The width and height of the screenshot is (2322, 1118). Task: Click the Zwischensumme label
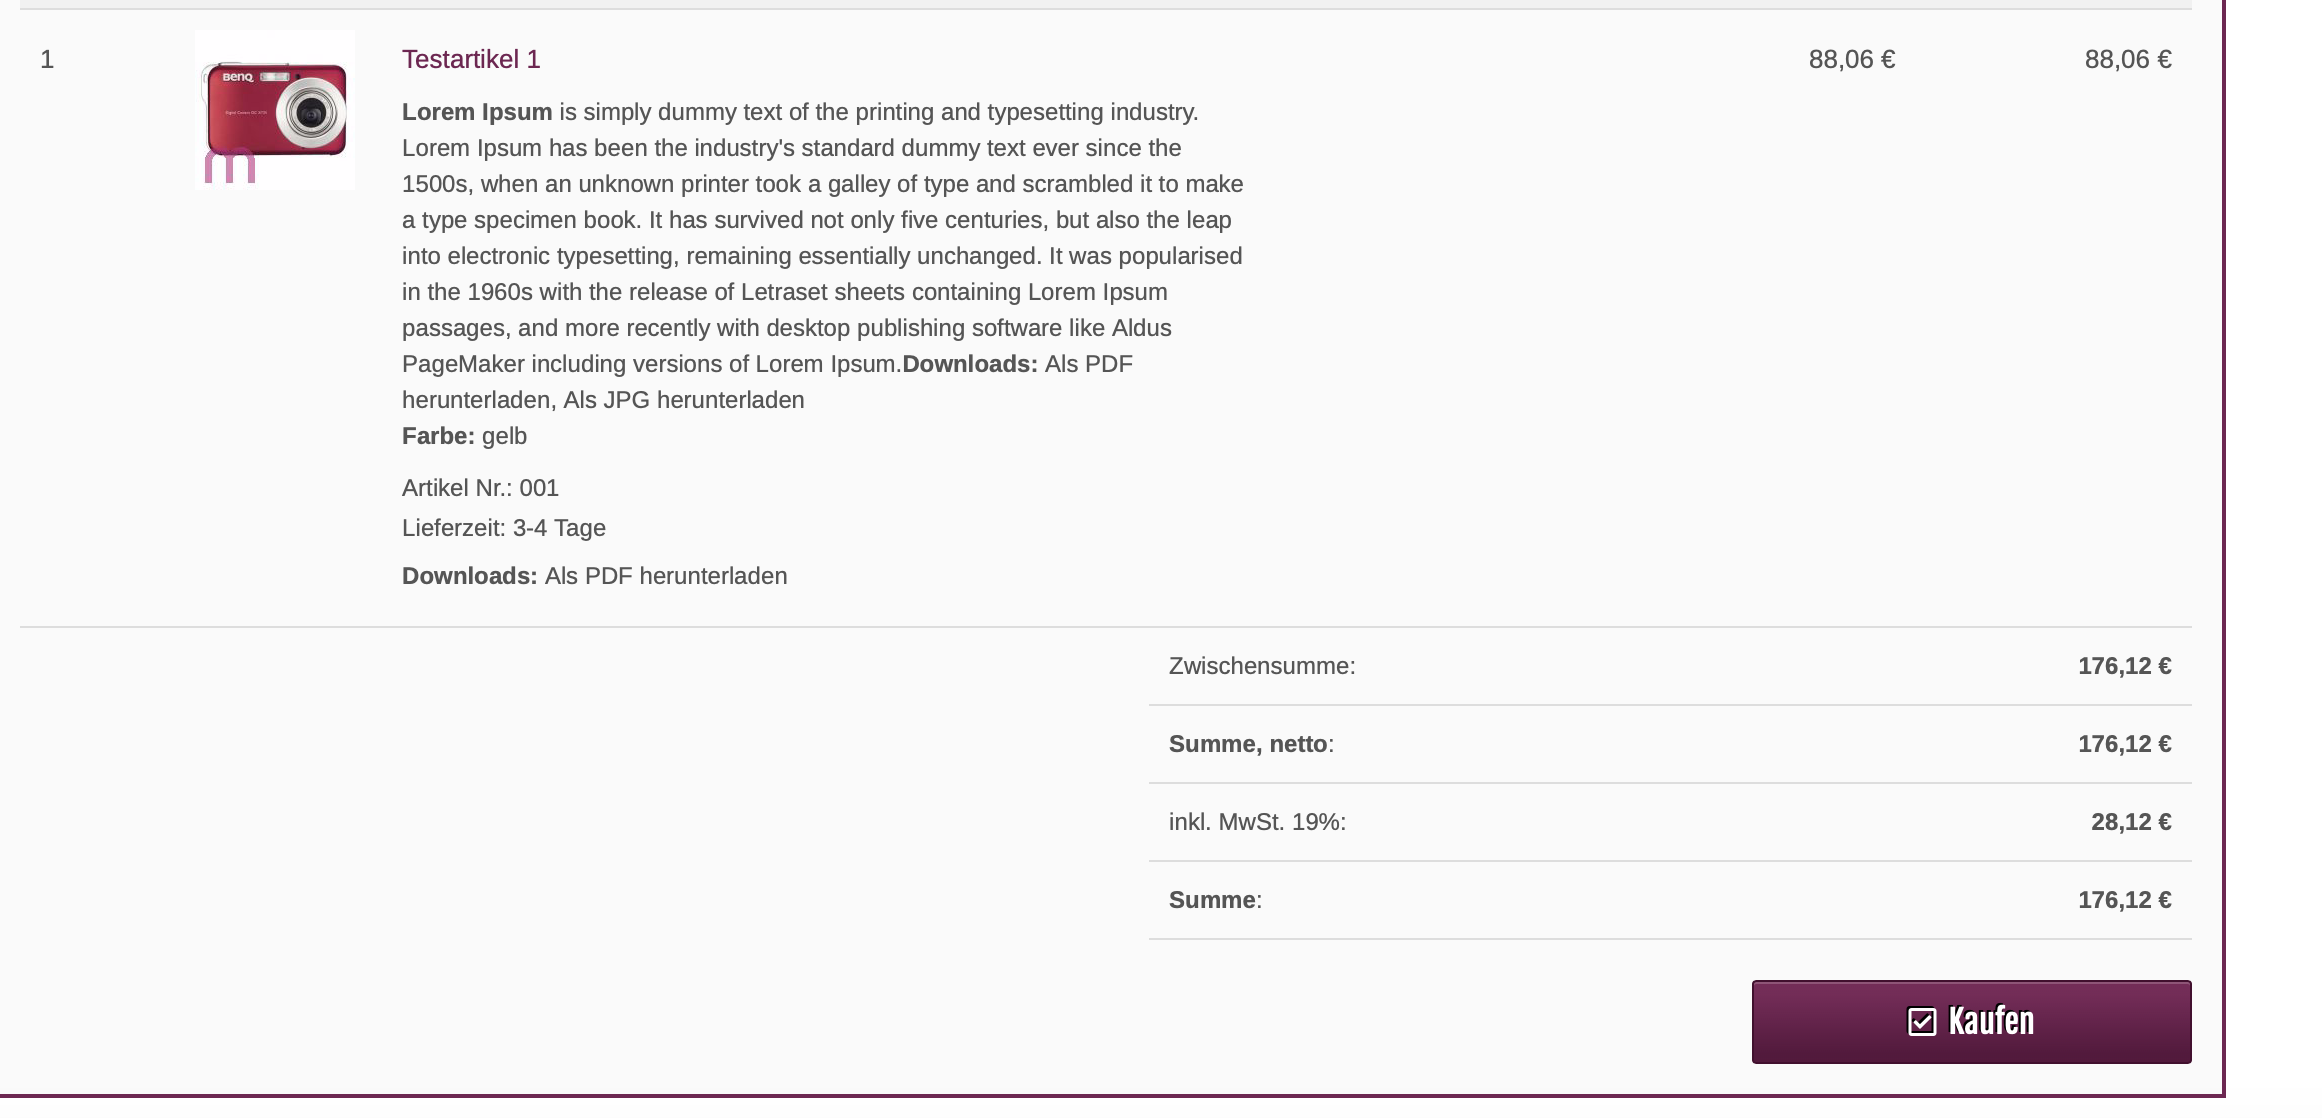1262,666
